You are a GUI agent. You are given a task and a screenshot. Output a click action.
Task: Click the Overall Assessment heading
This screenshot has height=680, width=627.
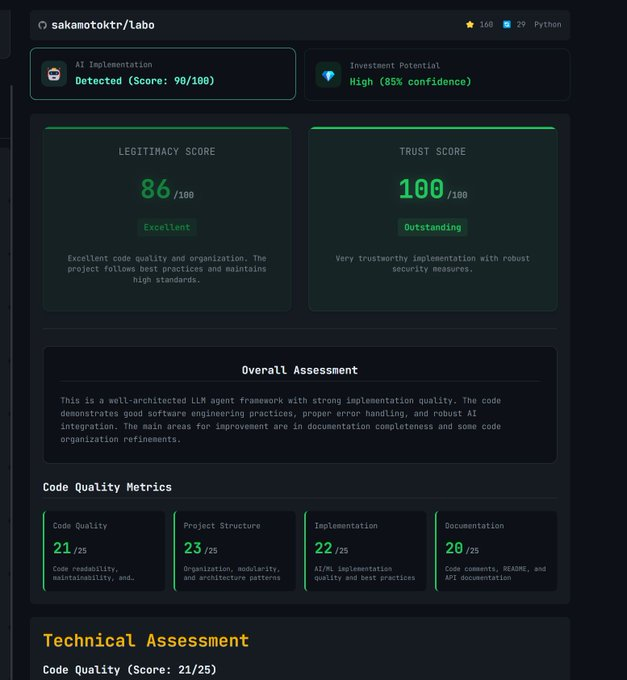(x=300, y=370)
